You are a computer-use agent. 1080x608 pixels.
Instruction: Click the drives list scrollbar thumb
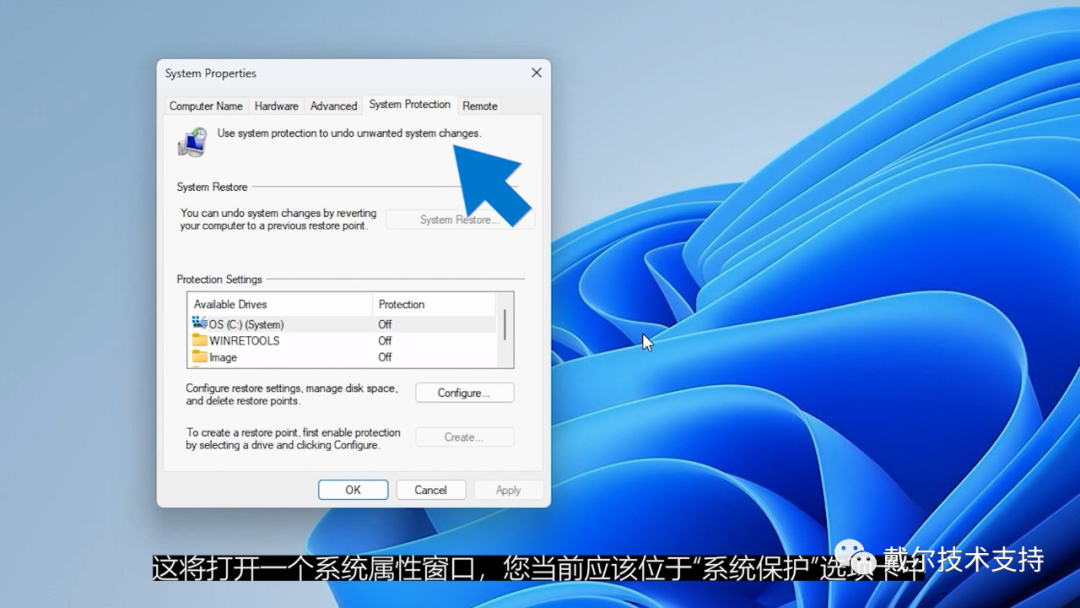point(505,324)
